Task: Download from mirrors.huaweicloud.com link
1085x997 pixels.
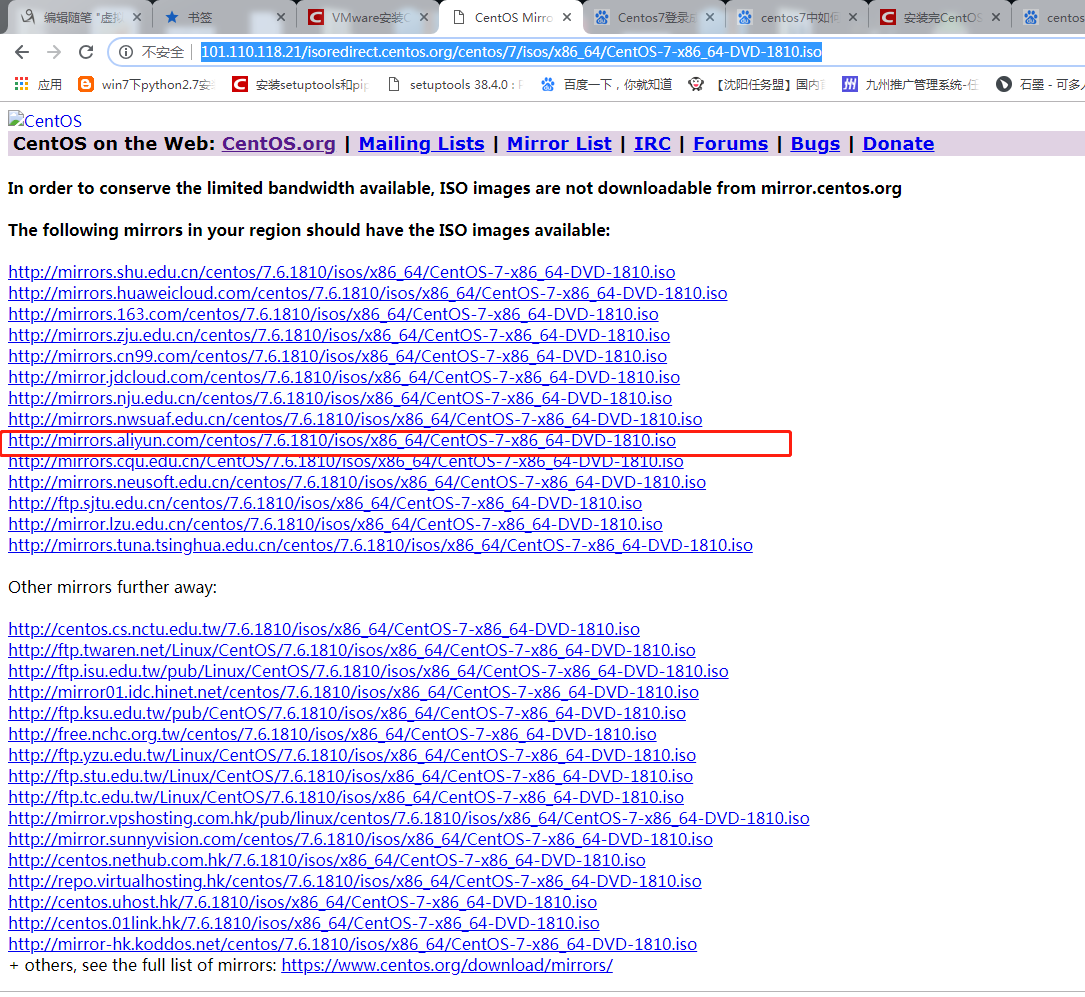Action: [x=367, y=293]
